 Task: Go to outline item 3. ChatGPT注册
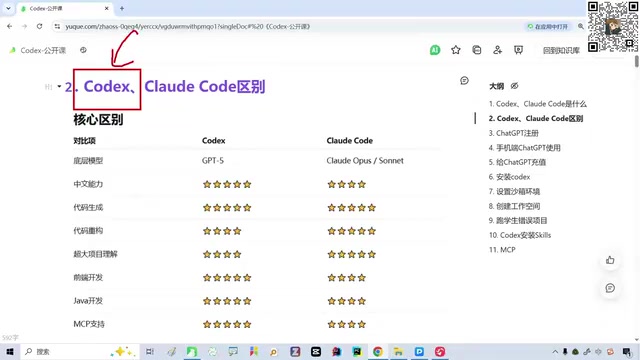(x=513, y=133)
